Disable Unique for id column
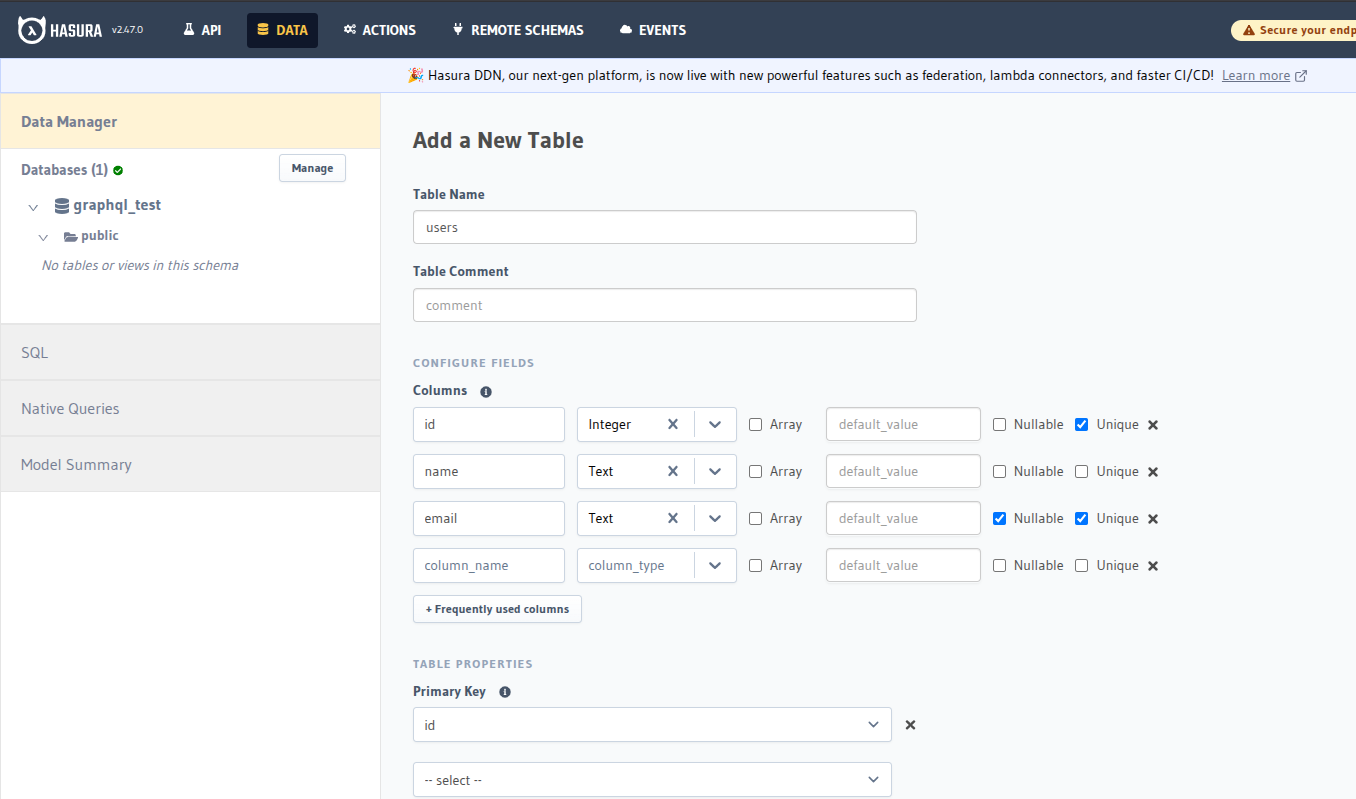 1082,424
